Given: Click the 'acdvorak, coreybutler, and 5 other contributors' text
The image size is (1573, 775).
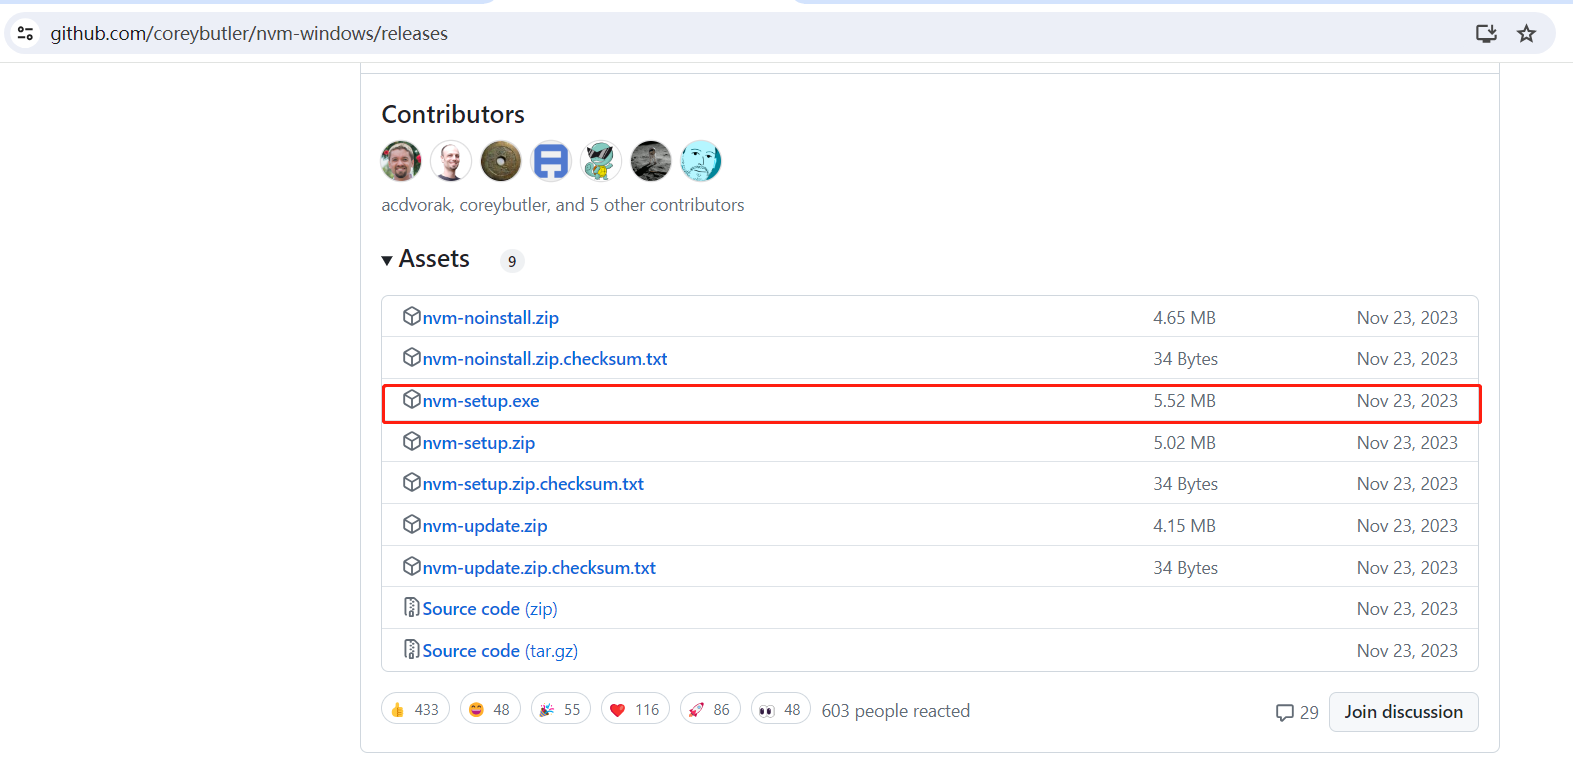Looking at the screenshot, I should pyautogui.click(x=563, y=205).
